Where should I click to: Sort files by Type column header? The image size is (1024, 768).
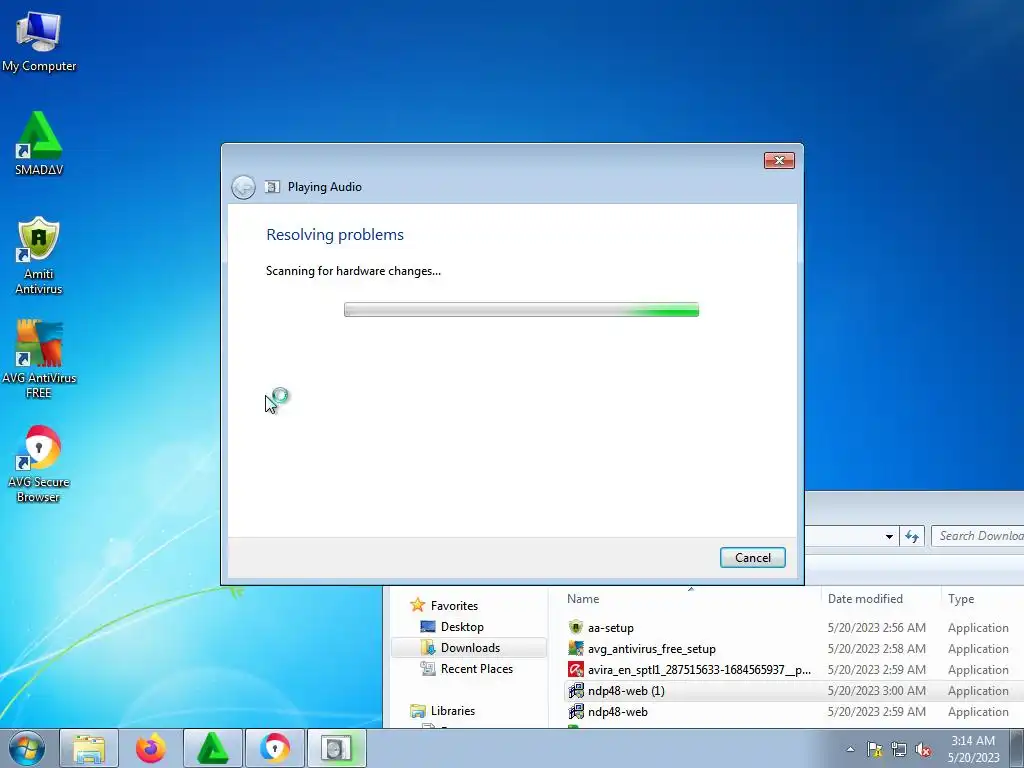982,599
